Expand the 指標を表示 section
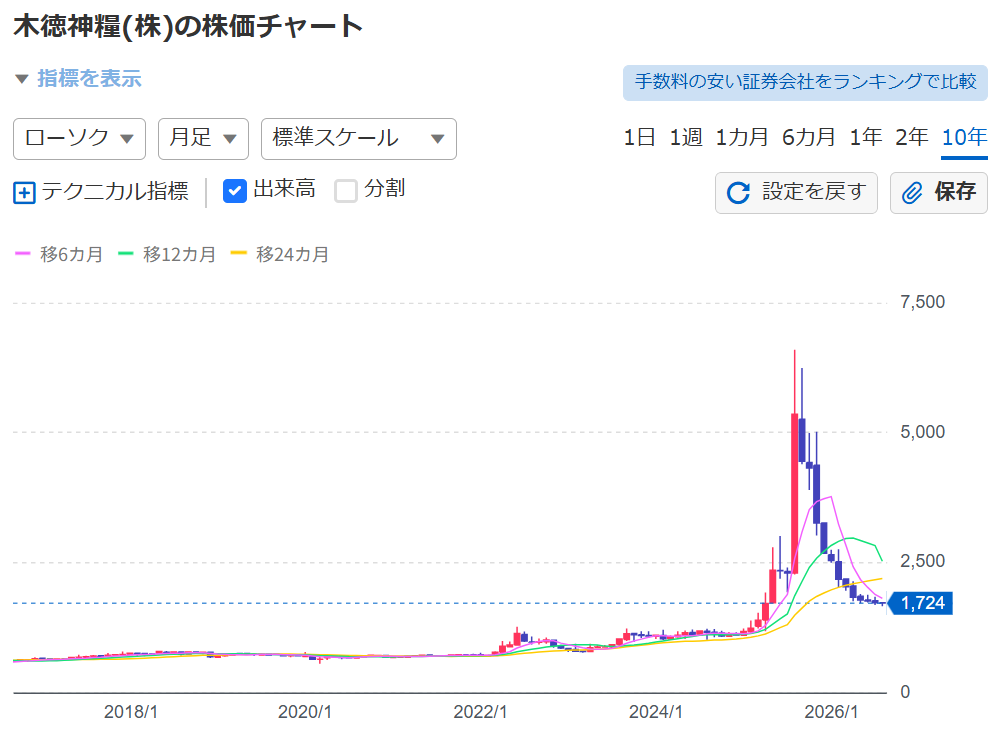Image resolution: width=999 pixels, height=733 pixels. click(78, 78)
